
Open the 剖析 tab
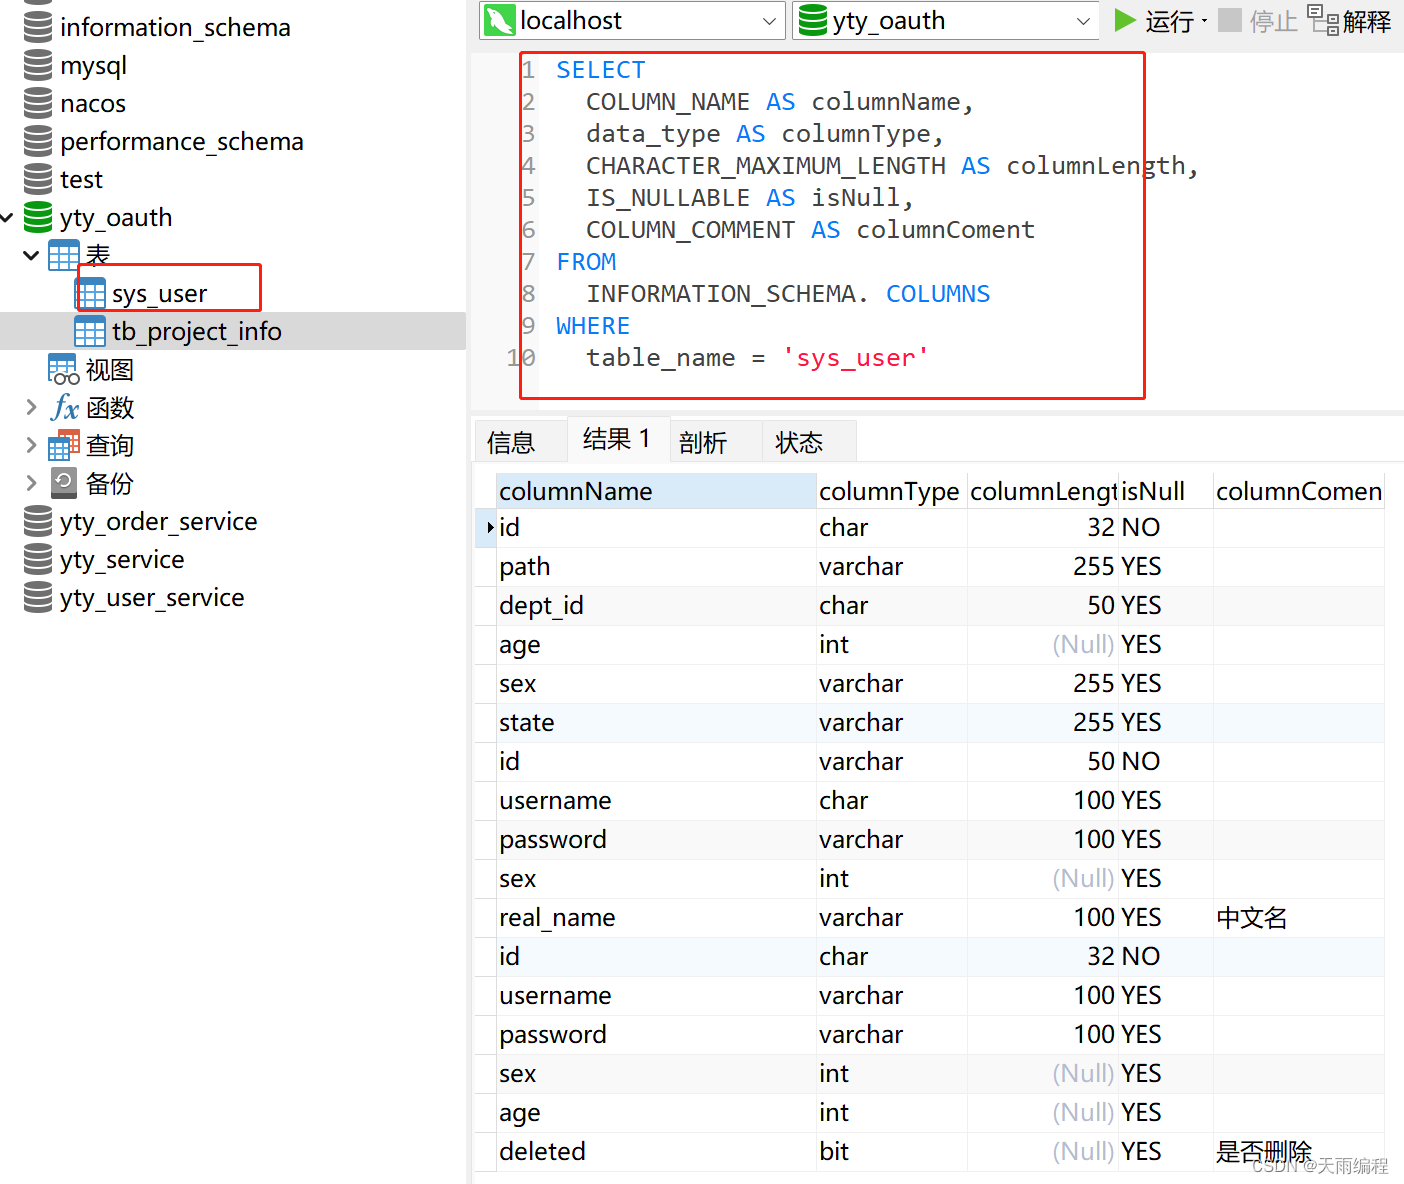coord(703,440)
